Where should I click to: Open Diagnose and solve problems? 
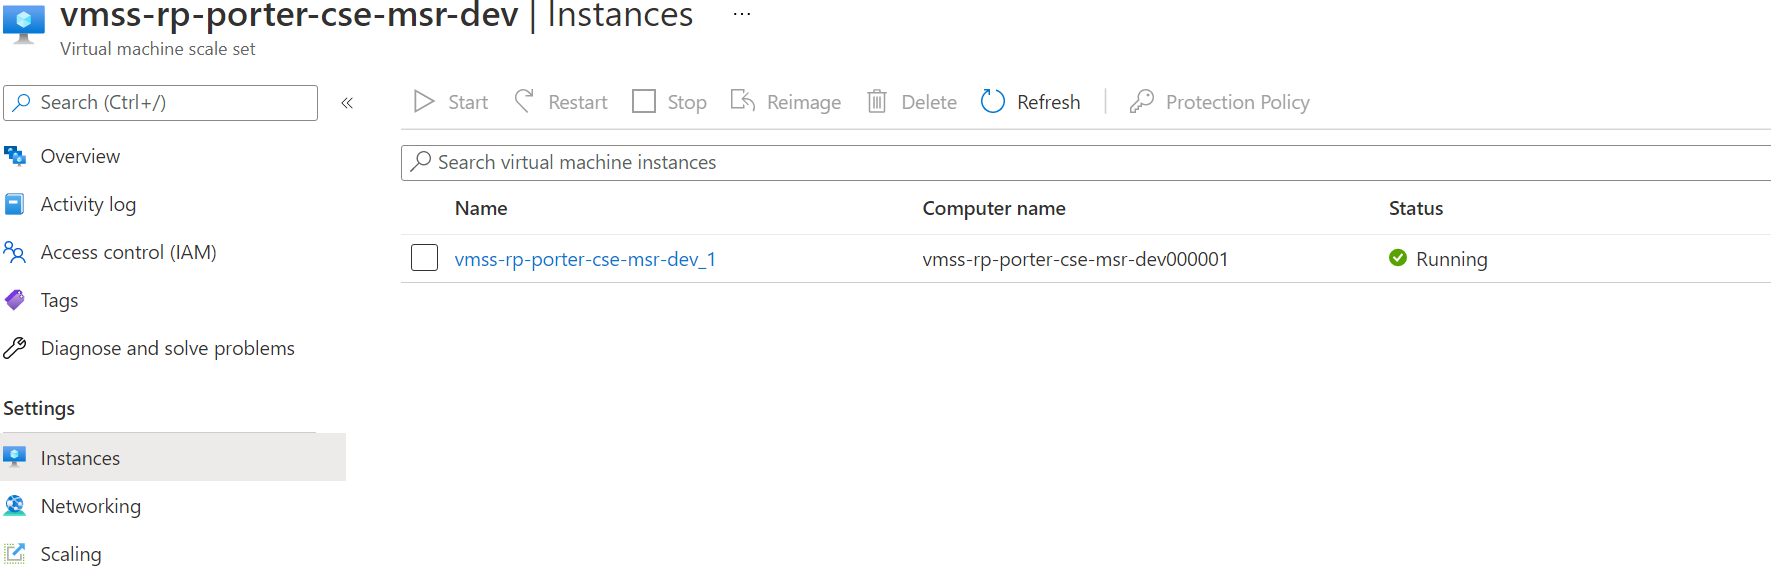click(168, 348)
